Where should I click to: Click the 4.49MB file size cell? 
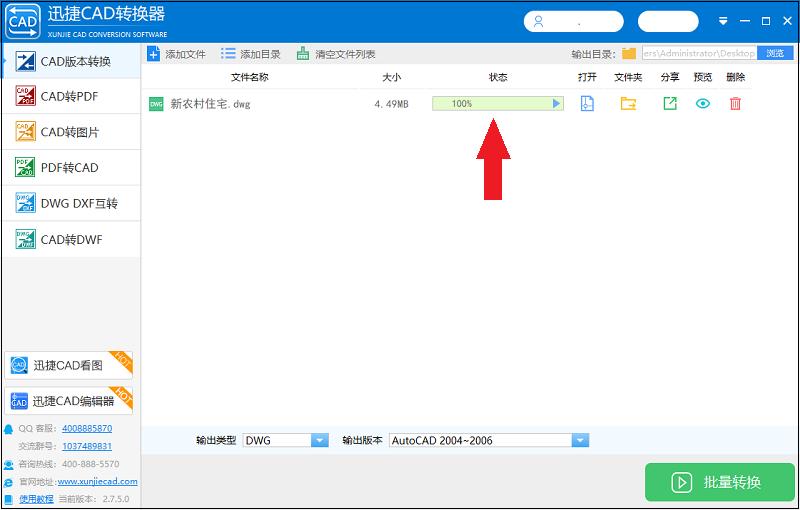point(391,104)
